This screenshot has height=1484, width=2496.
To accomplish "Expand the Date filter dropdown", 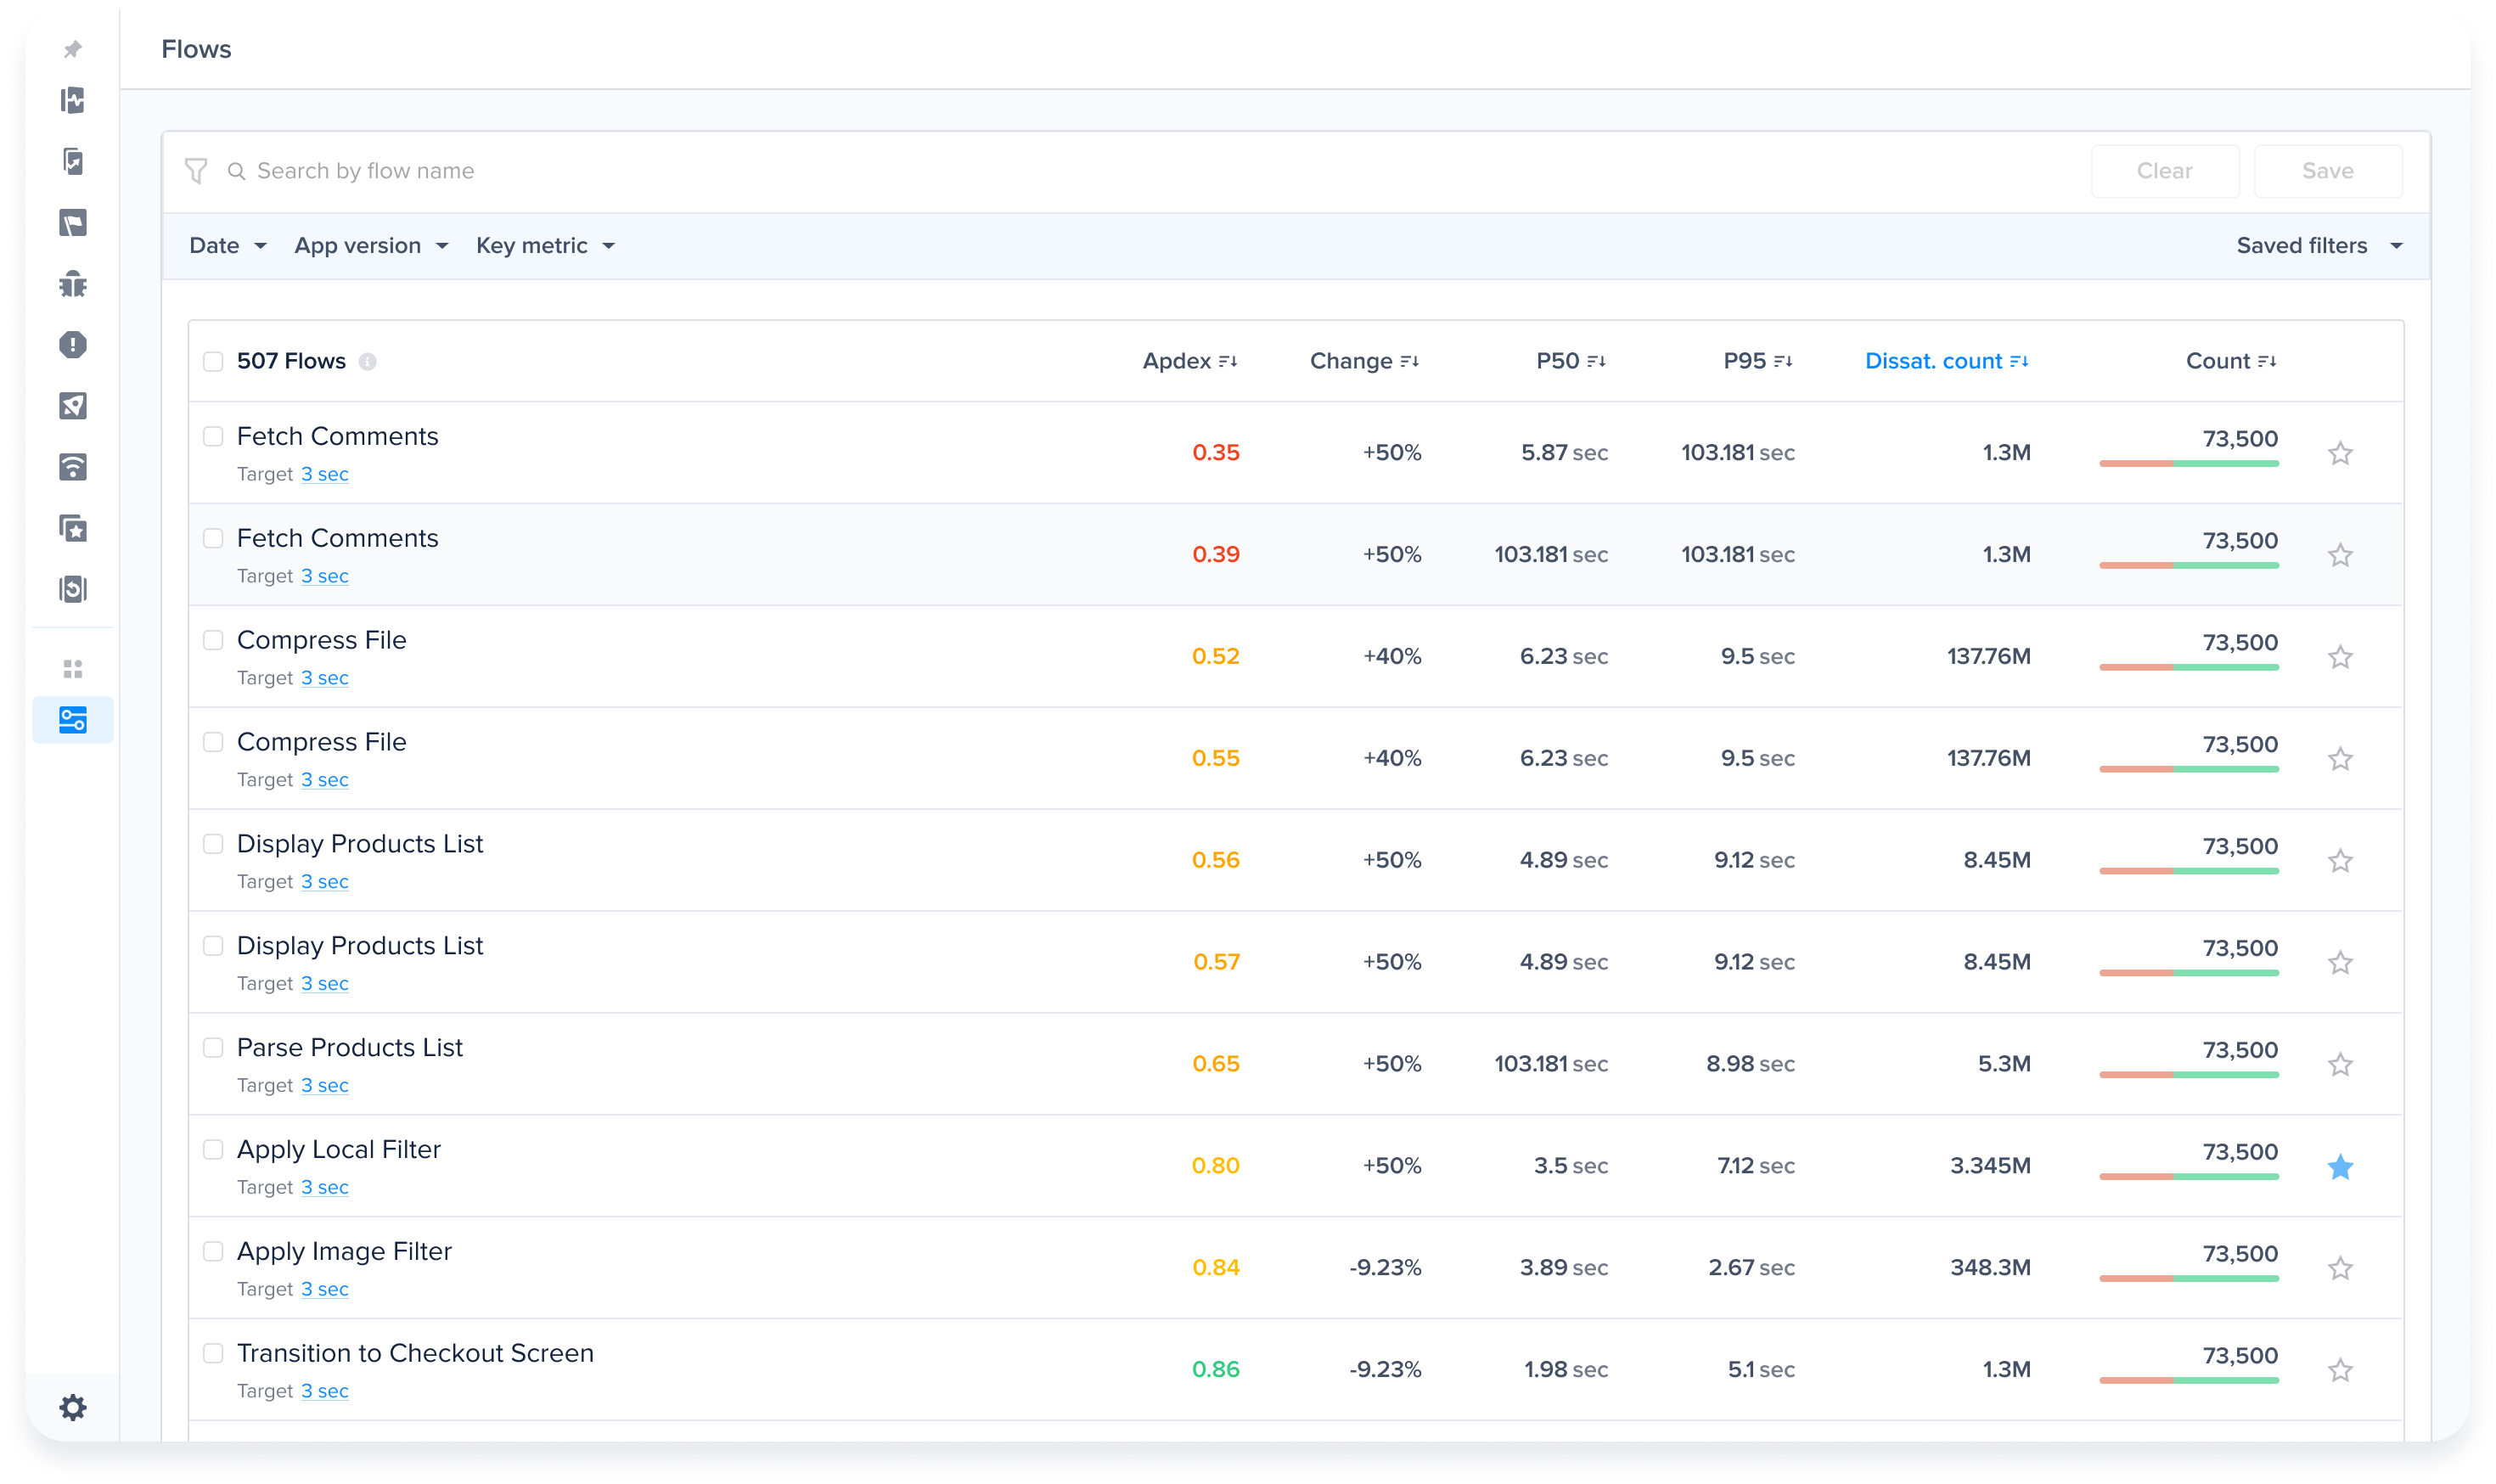I will [228, 246].
